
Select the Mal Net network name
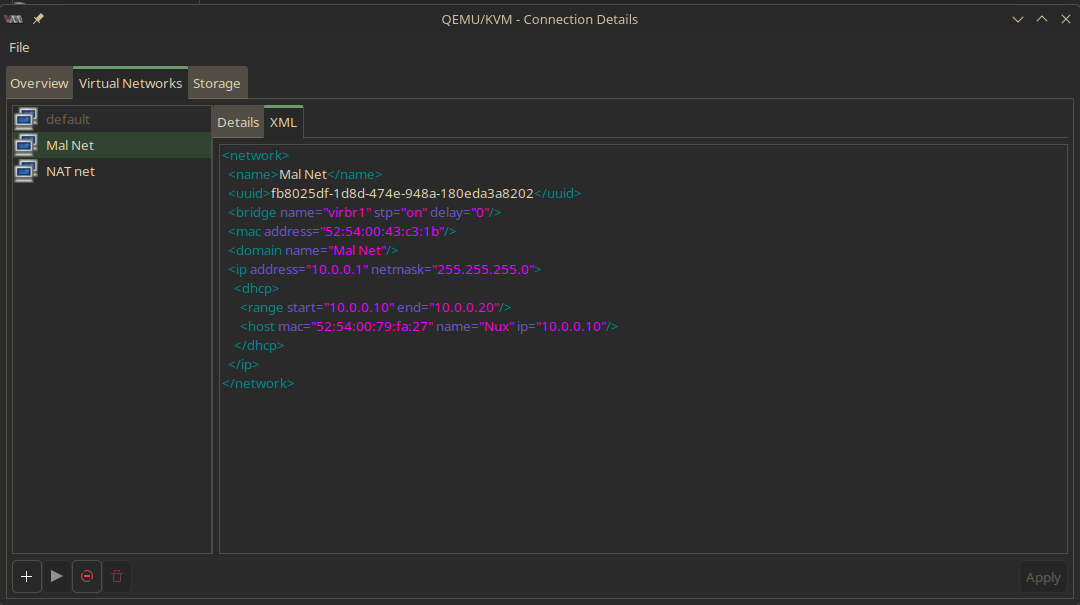coord(70,145)
